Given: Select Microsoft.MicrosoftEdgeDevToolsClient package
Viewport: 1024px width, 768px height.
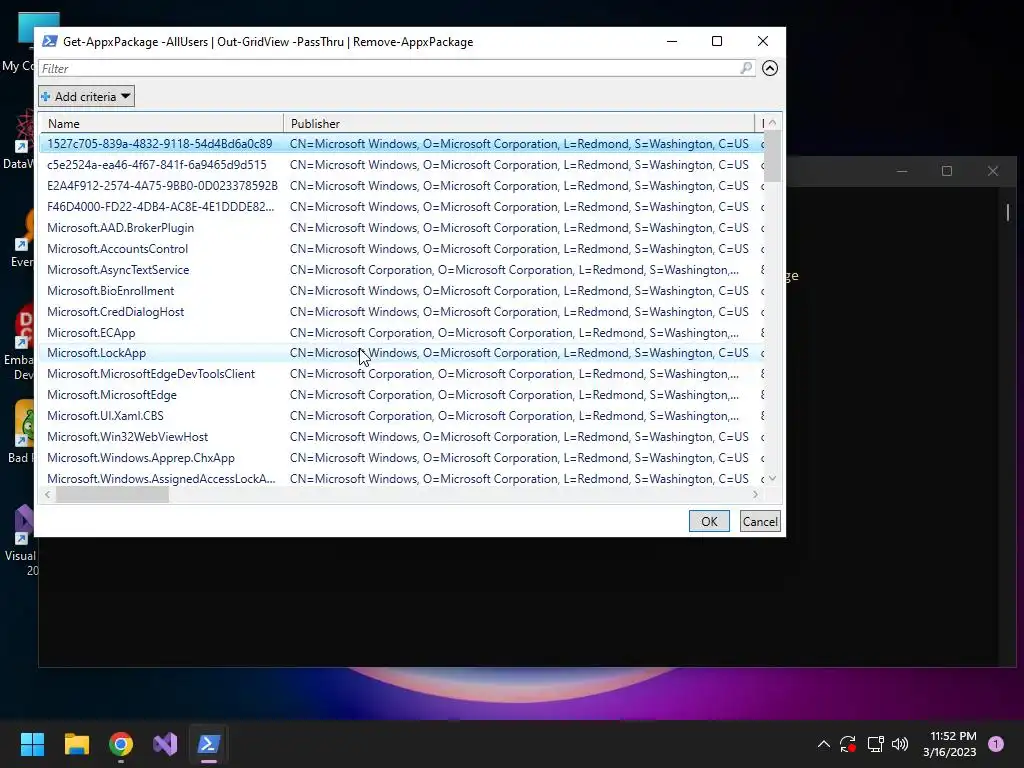Looking at the screenshot, I should (402, 374).
